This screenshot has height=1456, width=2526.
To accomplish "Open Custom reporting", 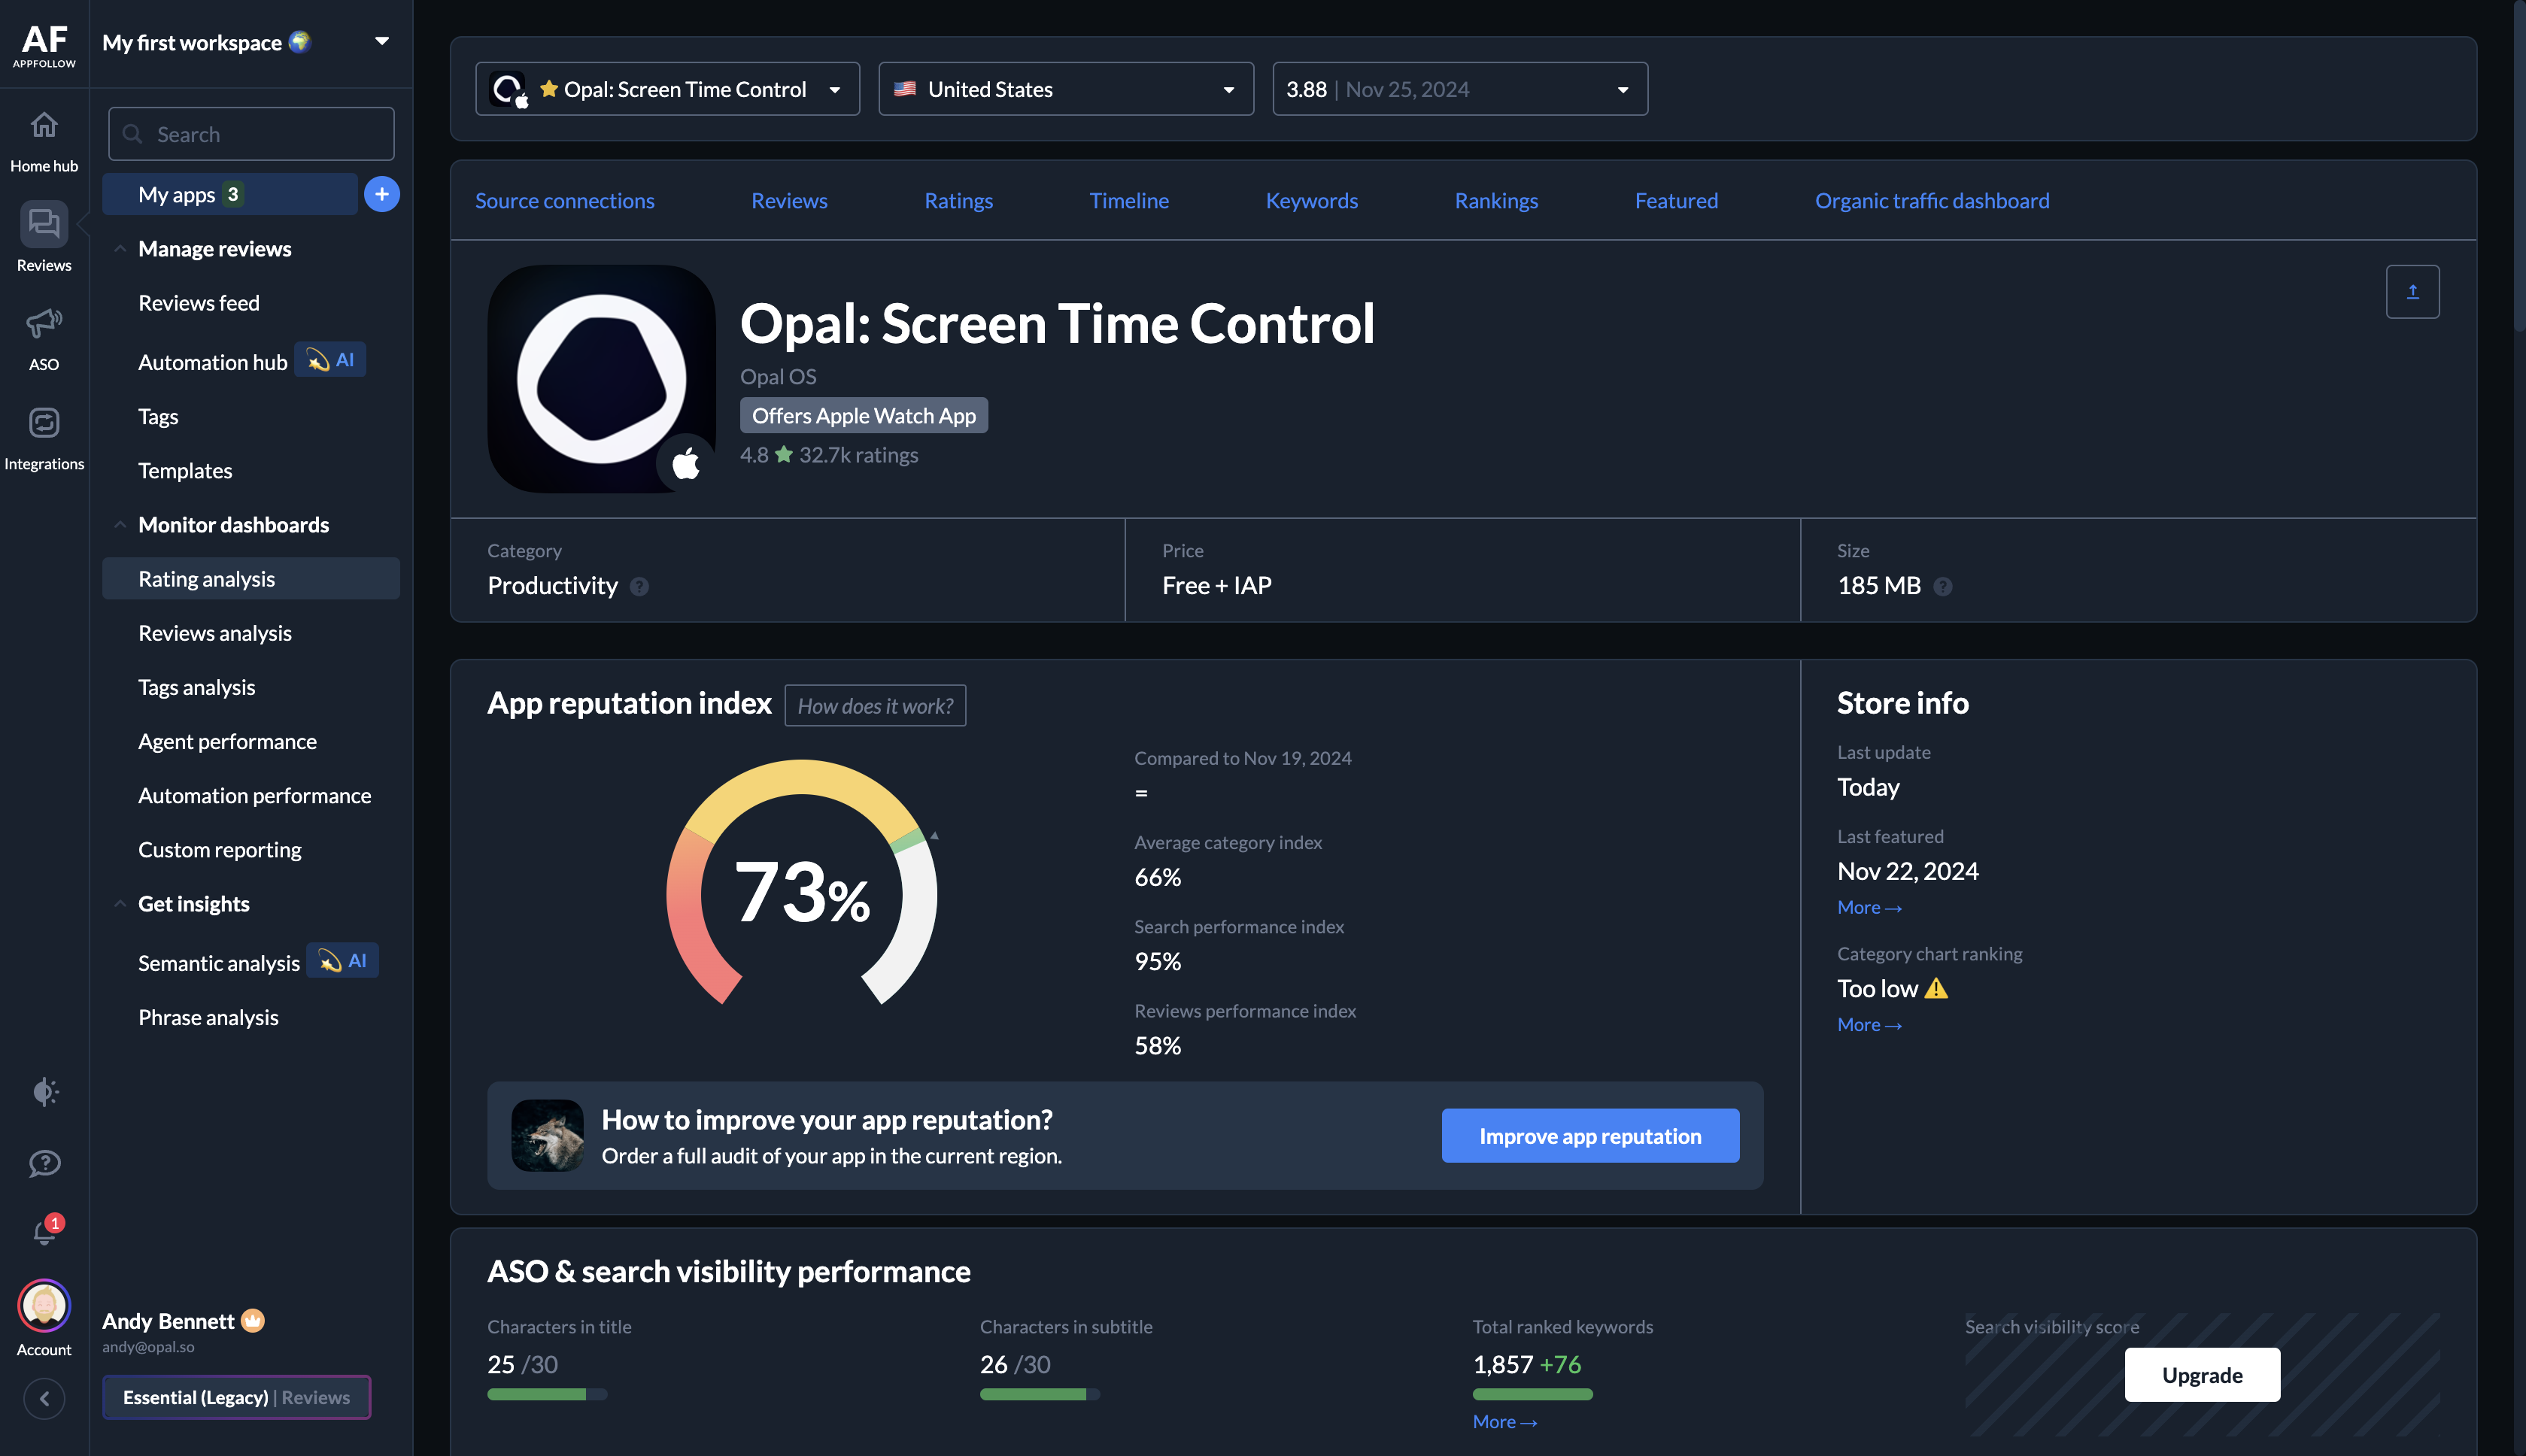I will pos(220,850).
